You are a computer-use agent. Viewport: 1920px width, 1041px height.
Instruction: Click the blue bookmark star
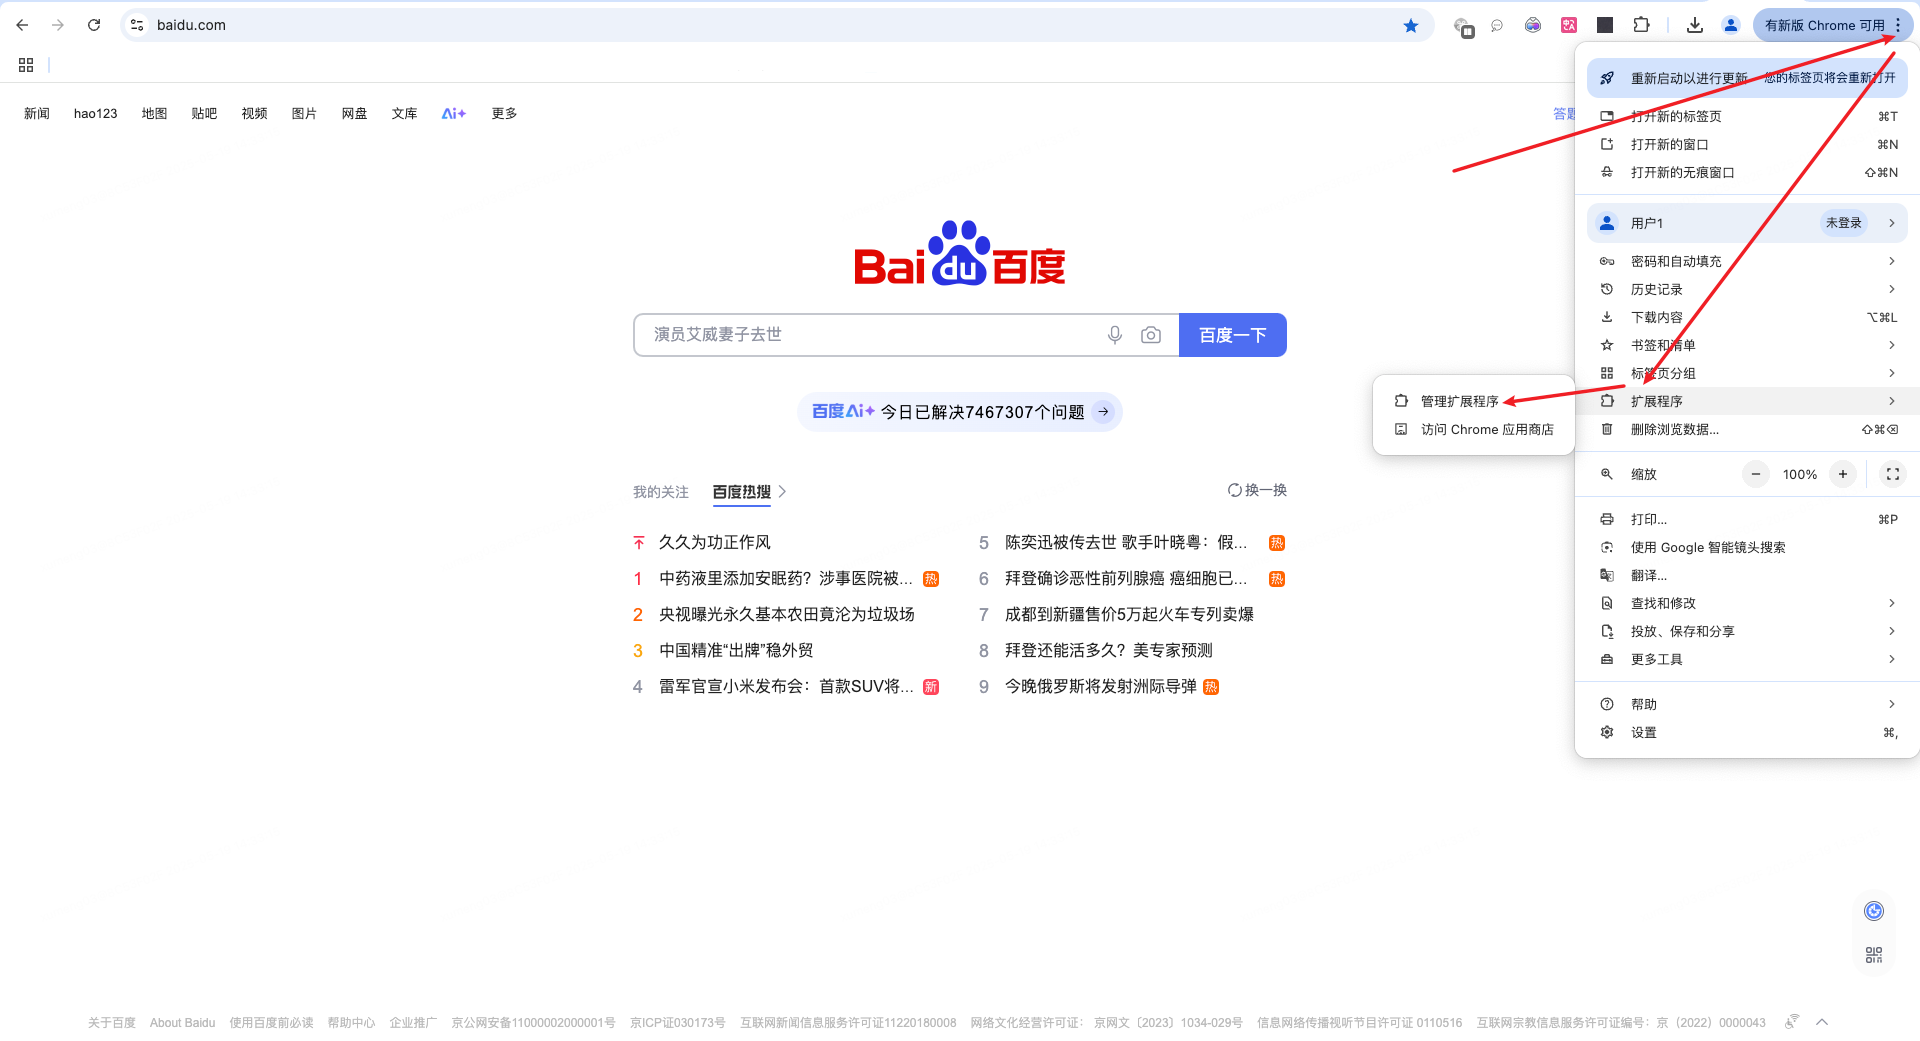tap(1411, 25)
